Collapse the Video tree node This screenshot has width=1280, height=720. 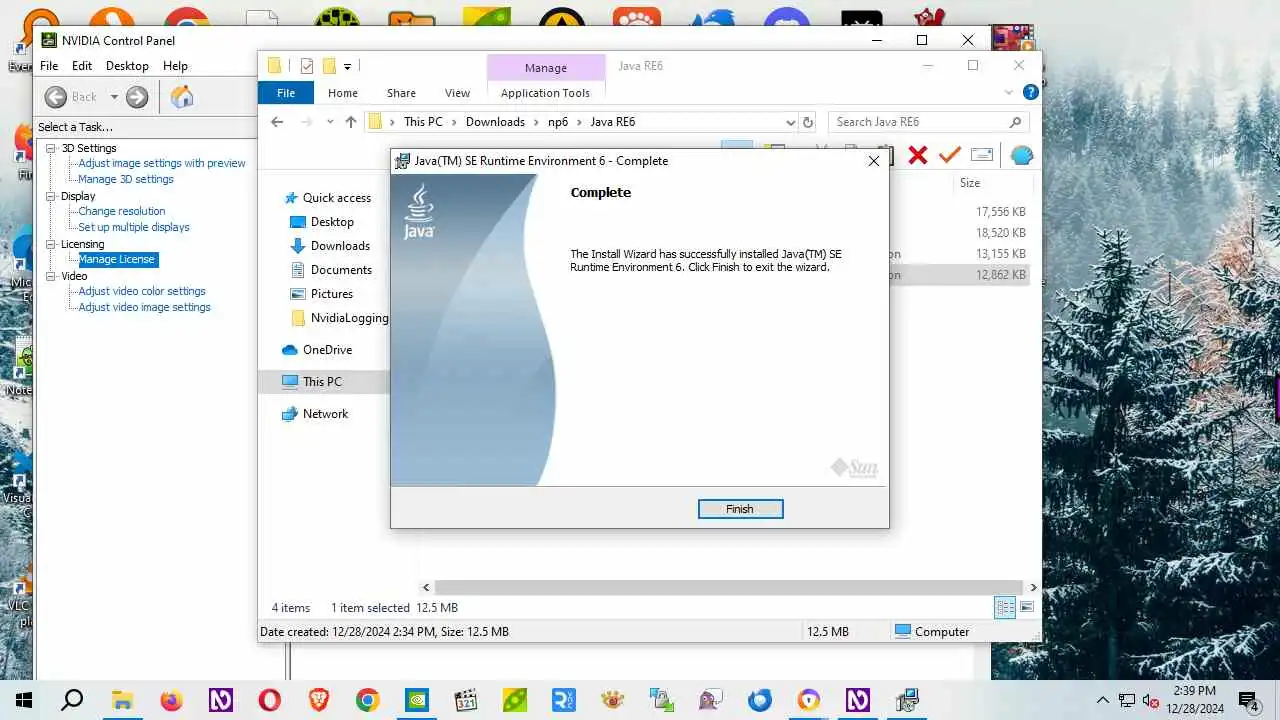(51, 276)
